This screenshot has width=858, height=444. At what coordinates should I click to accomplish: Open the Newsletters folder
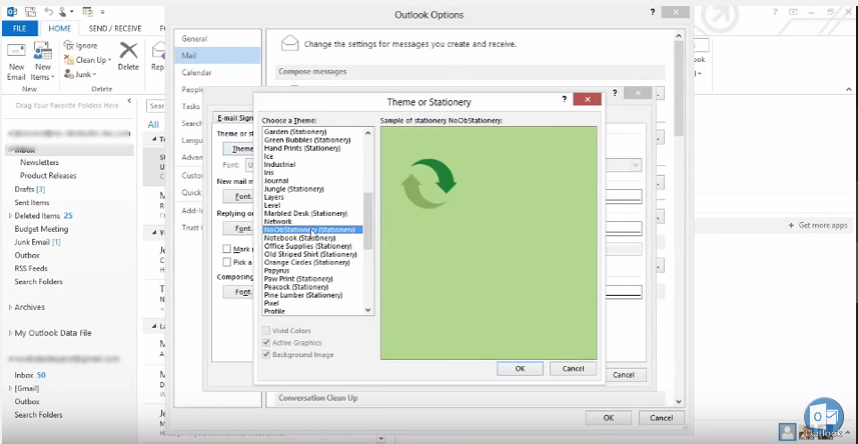pyautogui.click(x=39, y=163)
